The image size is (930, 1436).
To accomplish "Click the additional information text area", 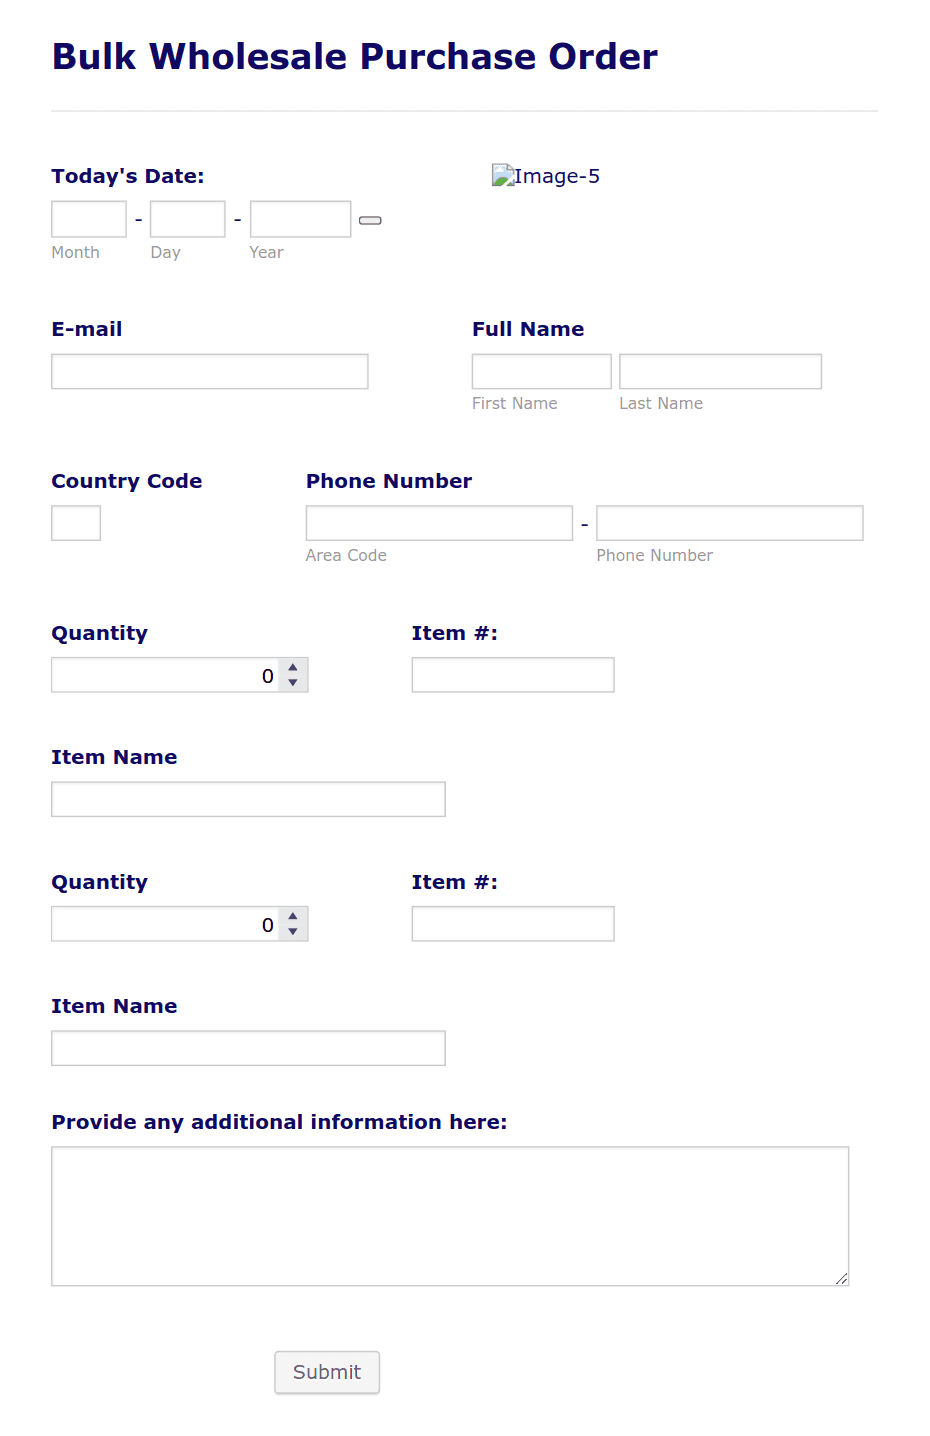I will (x=450, y=1215).
